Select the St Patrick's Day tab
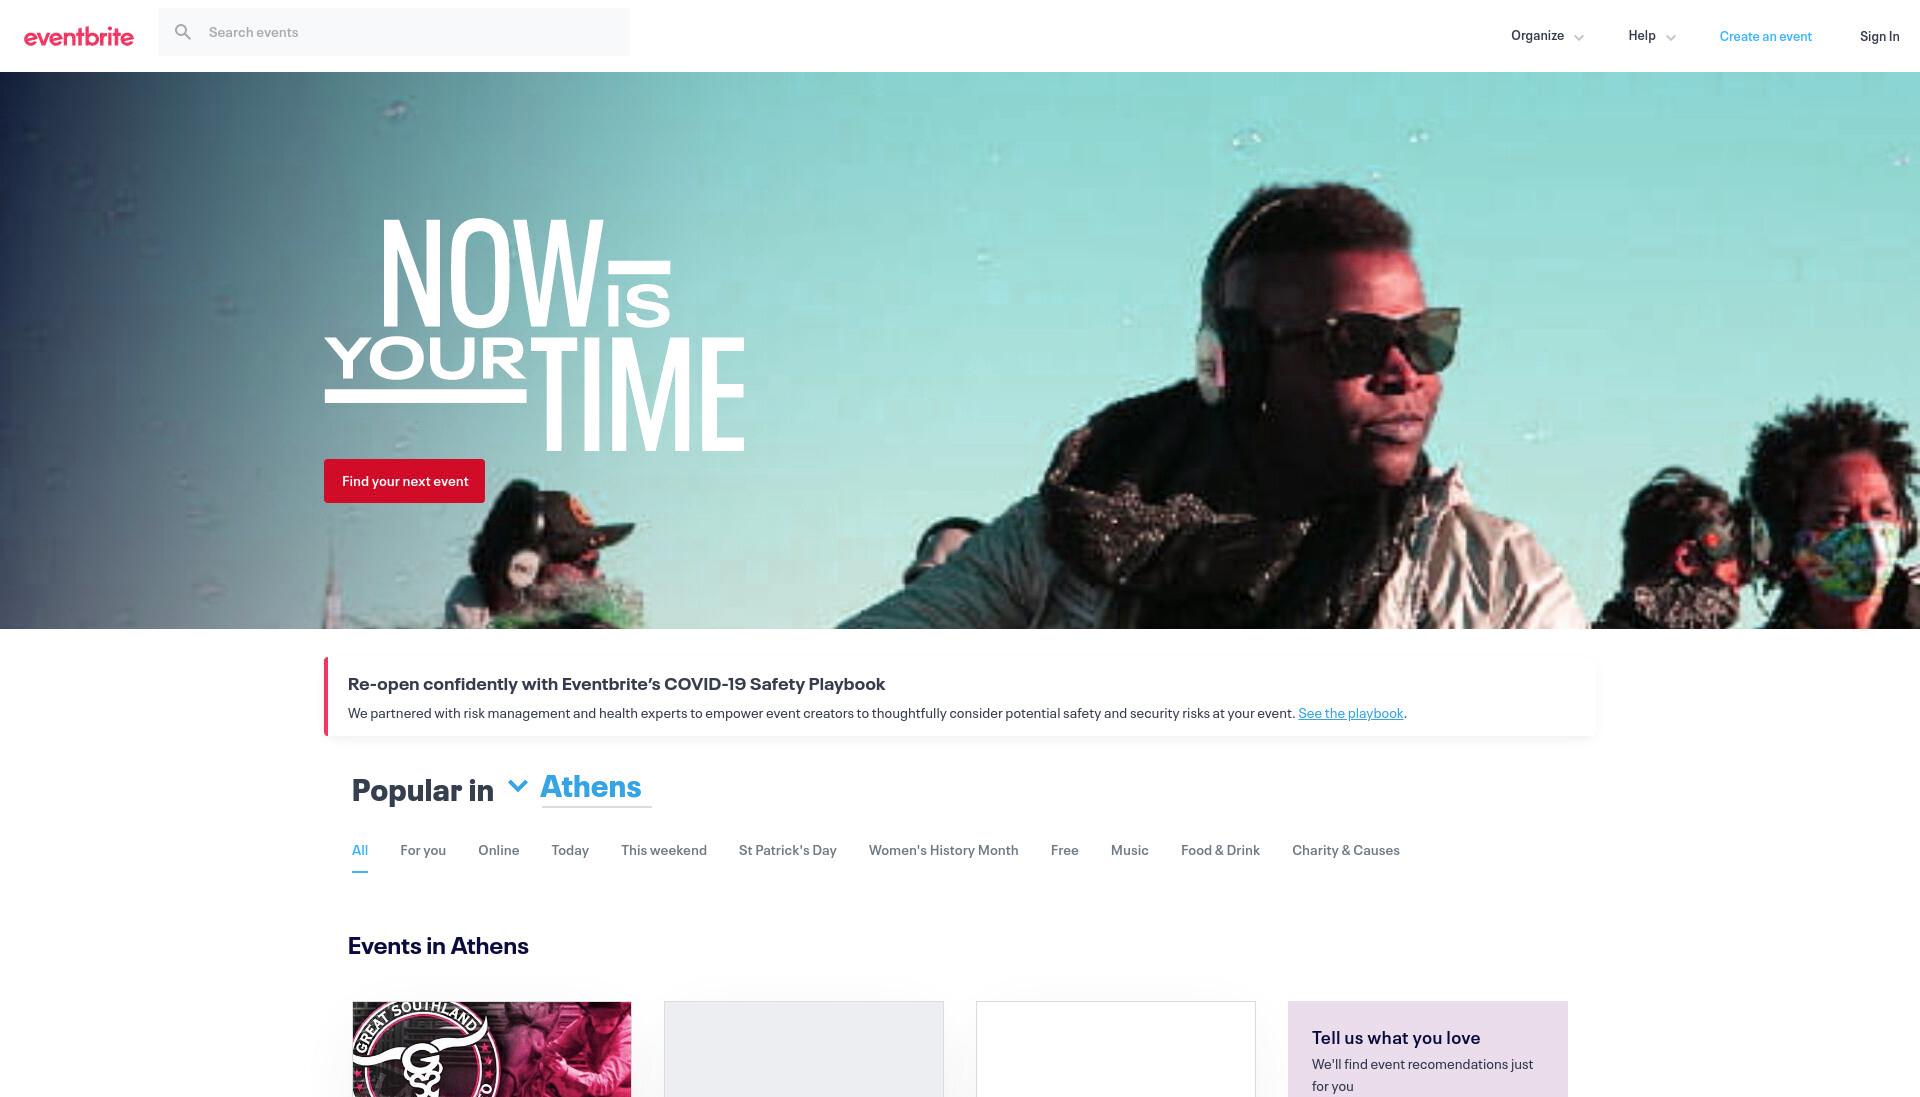The width and height of the screenshot is (1920, 1097). 788,850
